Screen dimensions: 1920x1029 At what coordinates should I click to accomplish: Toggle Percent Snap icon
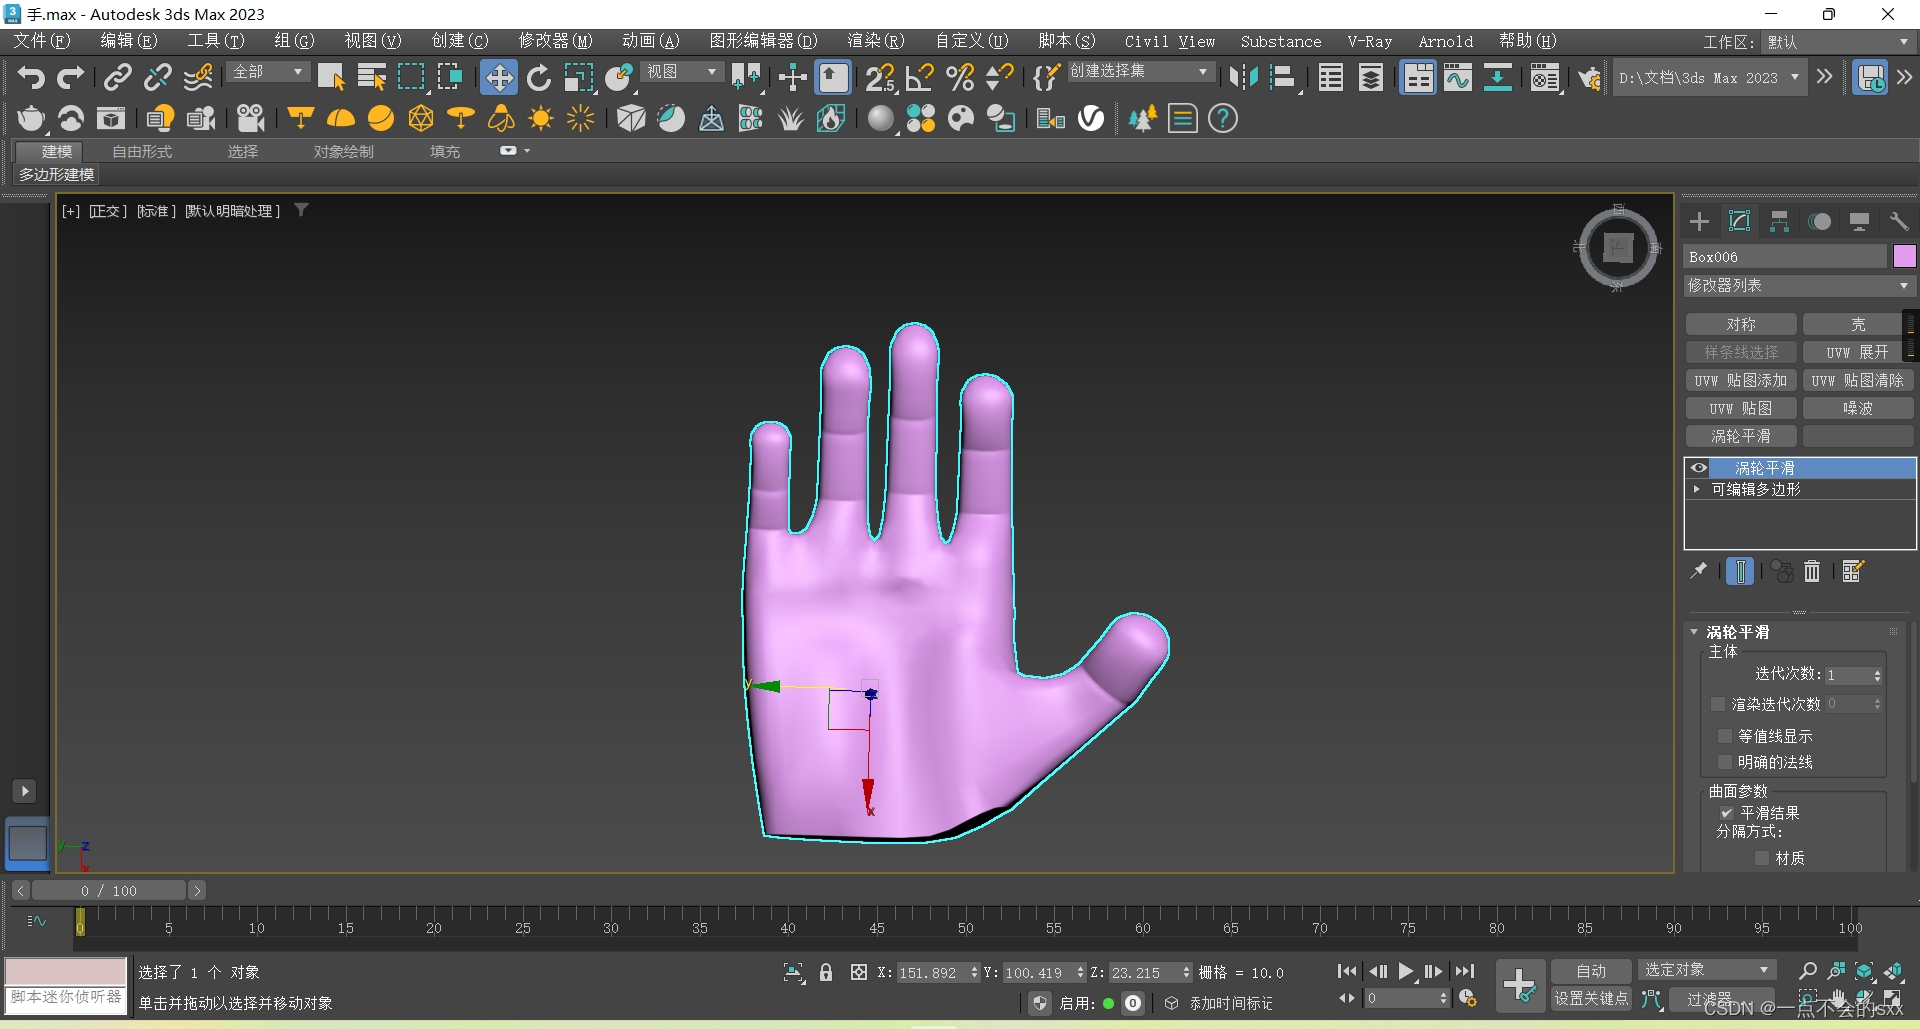959,78
